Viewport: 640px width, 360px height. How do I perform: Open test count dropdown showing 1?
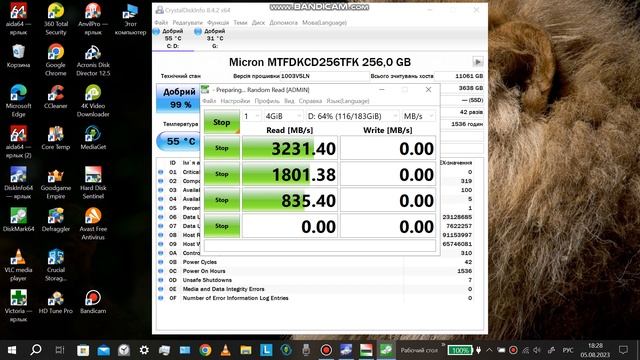tap(251, 116)
